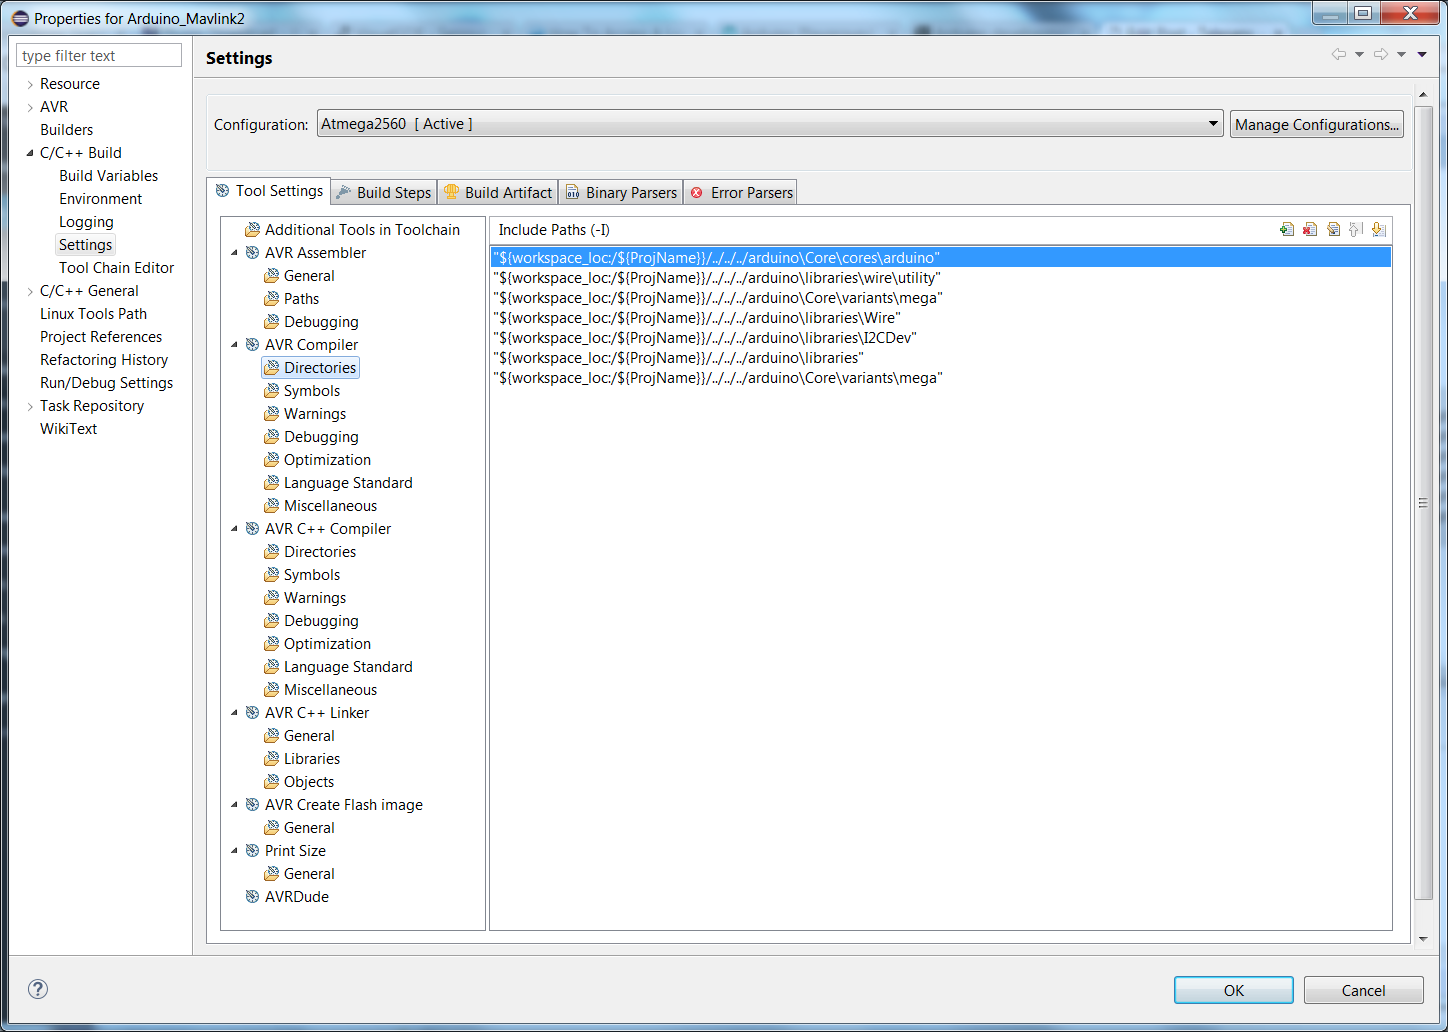The width and height of the screenshot is (1448, 1032).
Task: Open WikiText page in left tree
Action: [68, 429]
